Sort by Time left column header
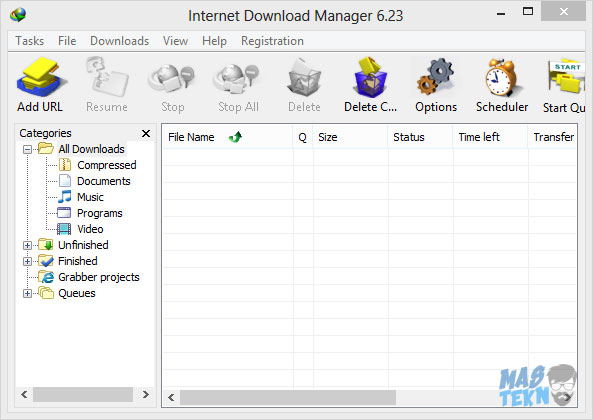The width and height of the screenshot is (593, 420). click(x=490, y=137)
